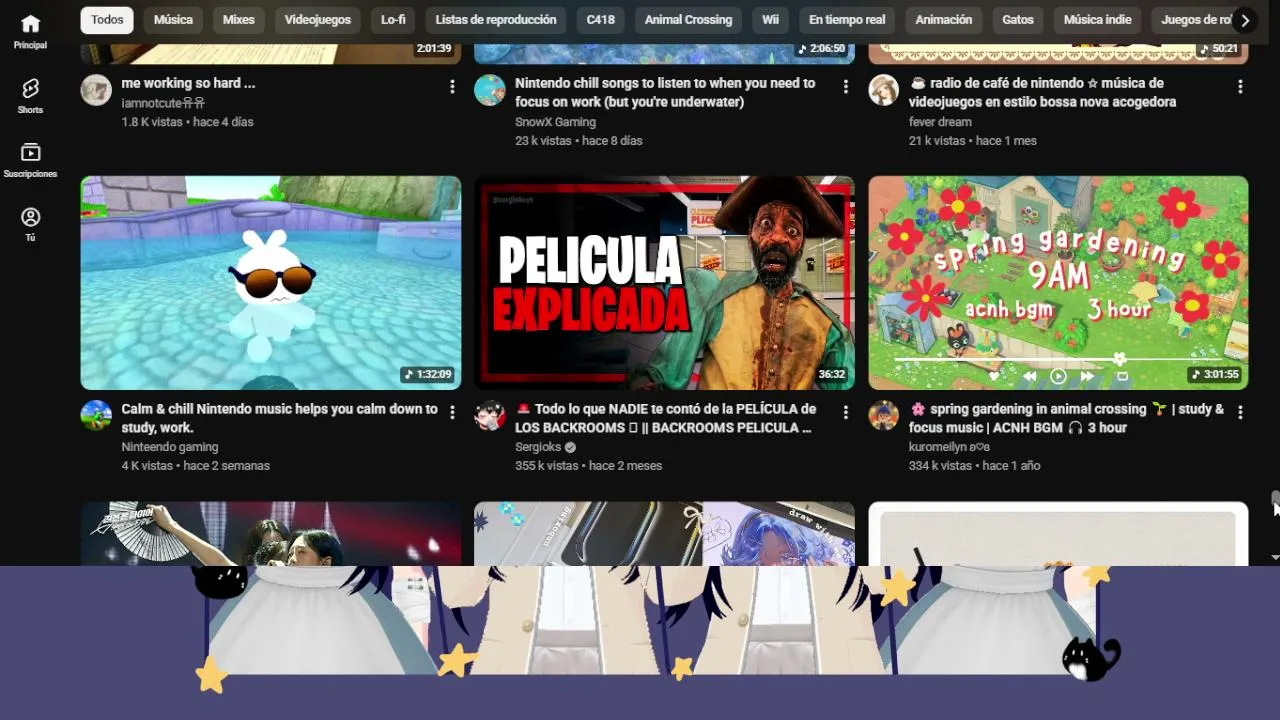Viewport: 1280px width, 720px height.
Task: Filter by the Música chip
Action: 174,20
